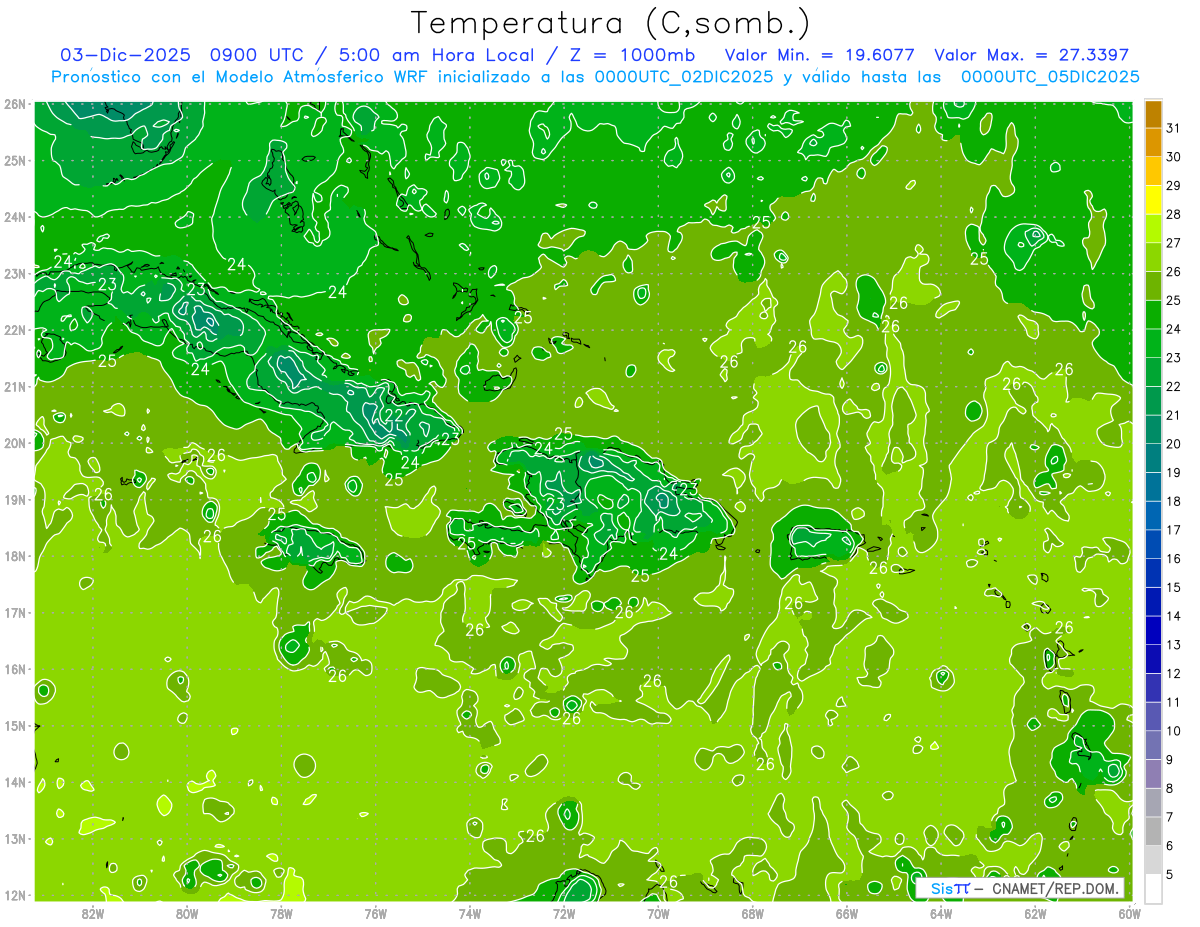This screenshot has height=927, width=1200.
Task: Click the legend value 28
Action: (x=1174, y=215)
